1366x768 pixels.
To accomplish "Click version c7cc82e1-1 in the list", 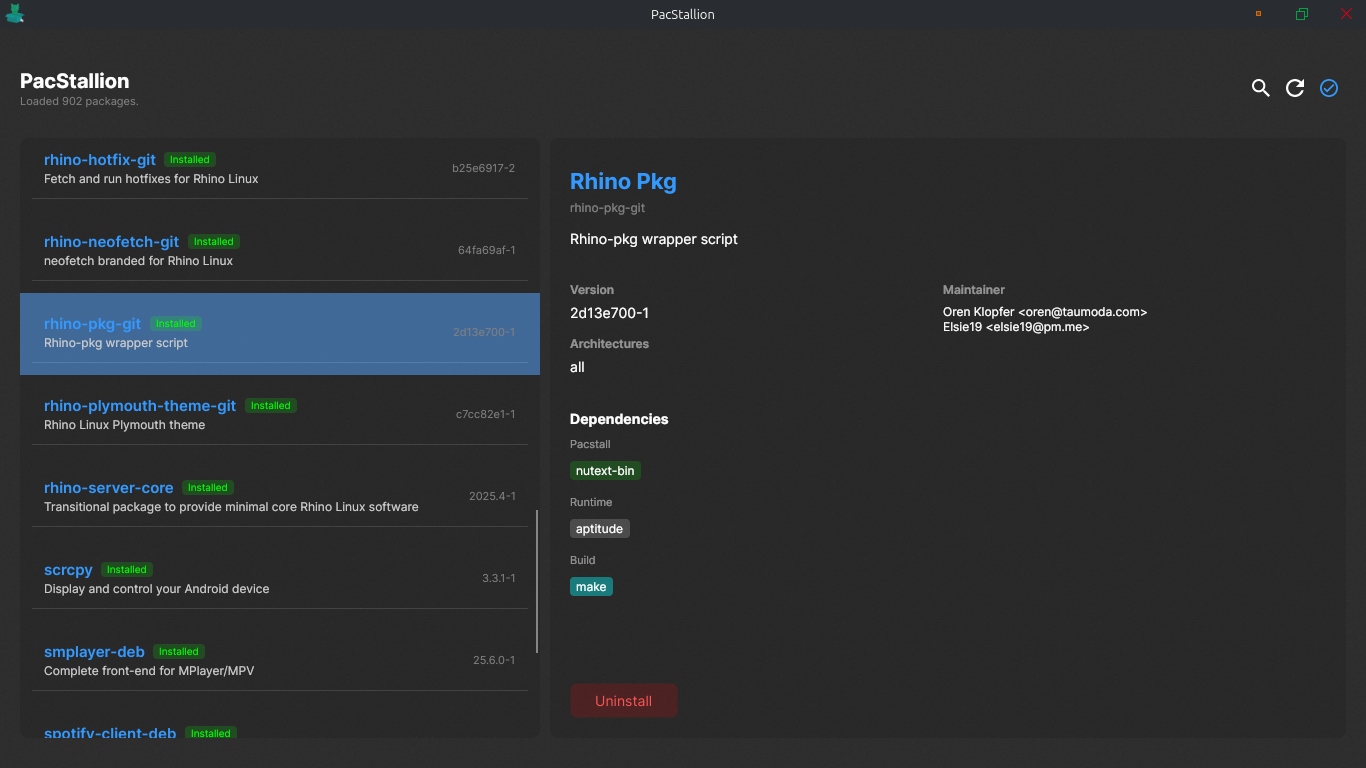I will [486, 414].
